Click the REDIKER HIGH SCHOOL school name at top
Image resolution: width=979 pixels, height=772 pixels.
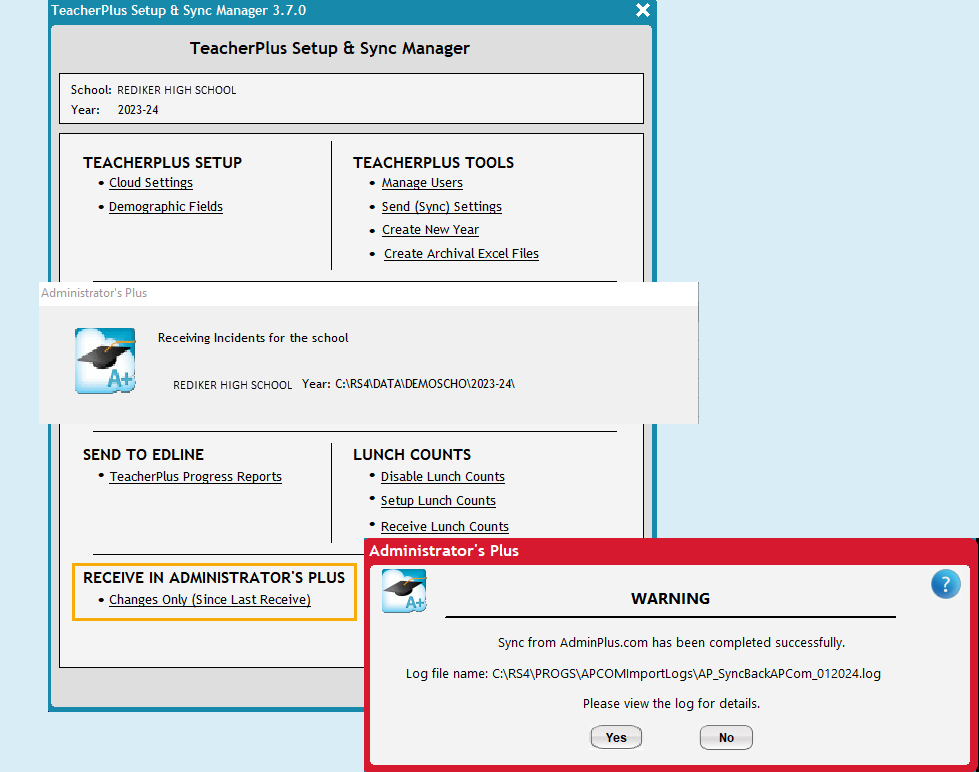pyautogui.click(x=177, y=90)
